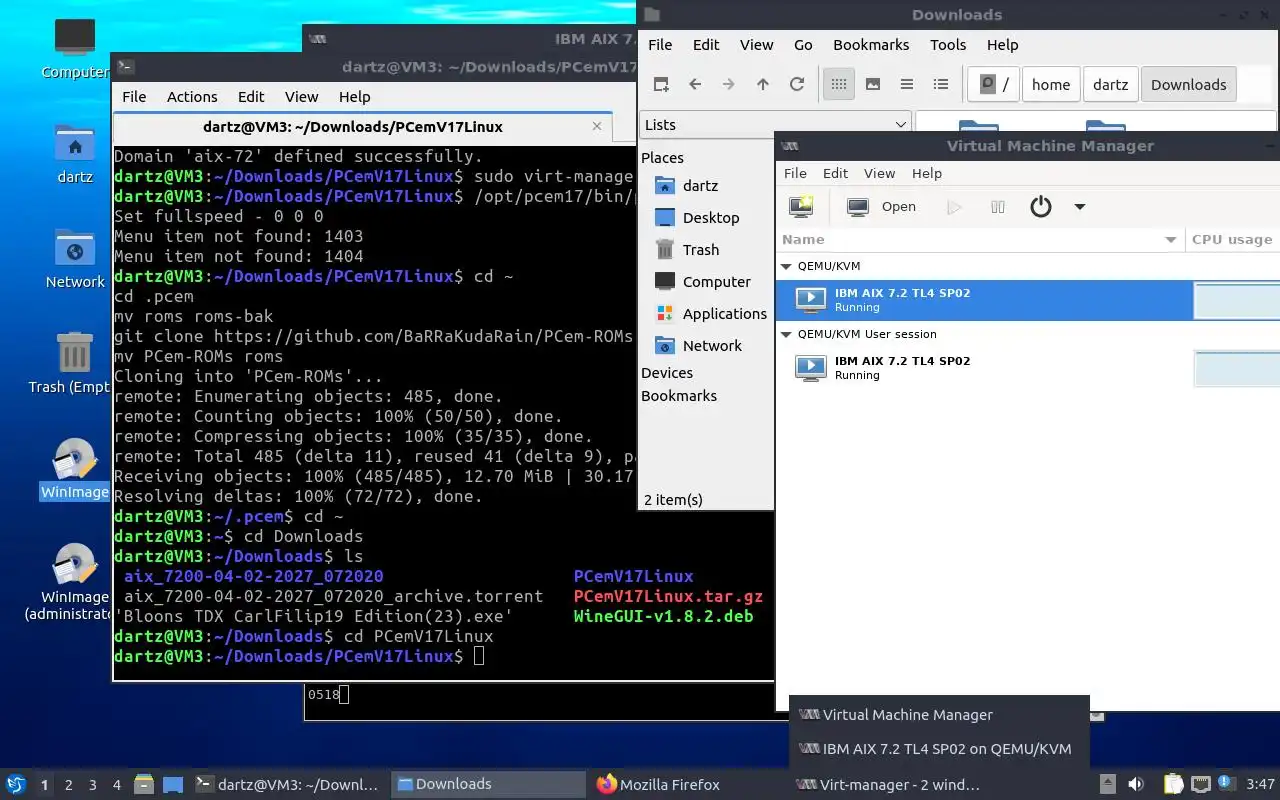Image resolution: width=1280 pixels, height=800 pixels.
Task: Click the show desktop icon on taskbar
Action: coord(173,785)
